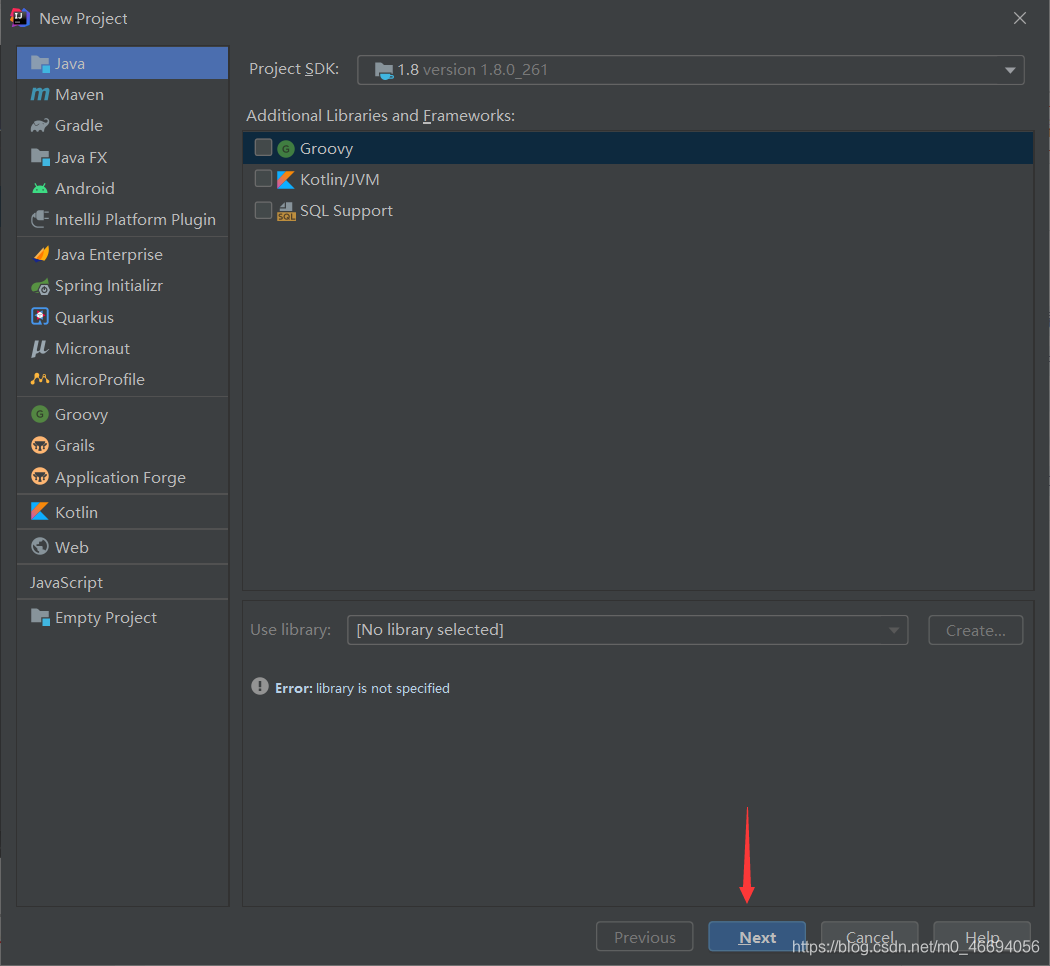Click the Groovy icon in left sidebar
The width and height of the screenshot is (1050, 966).
[x=40, y=414]
